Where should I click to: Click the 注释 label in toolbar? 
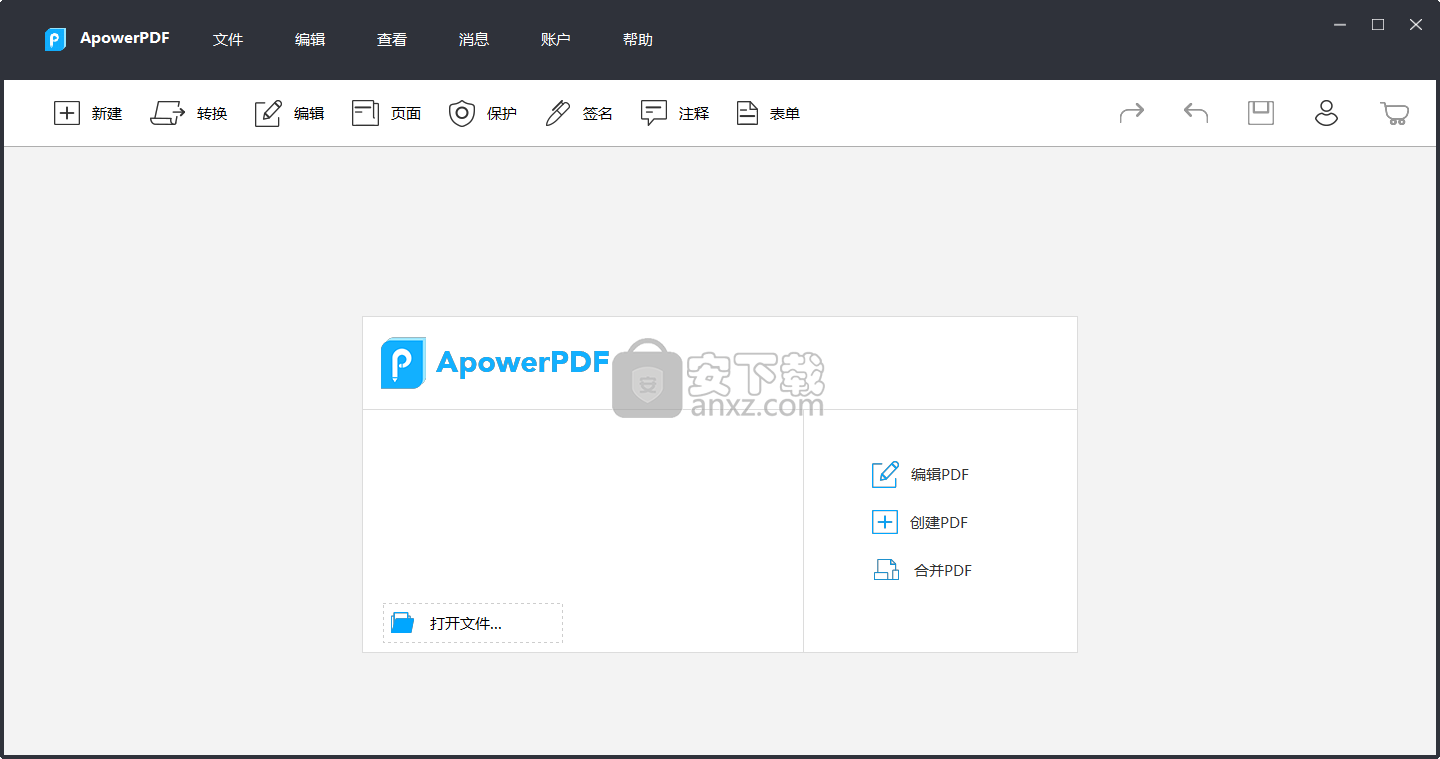694,114
